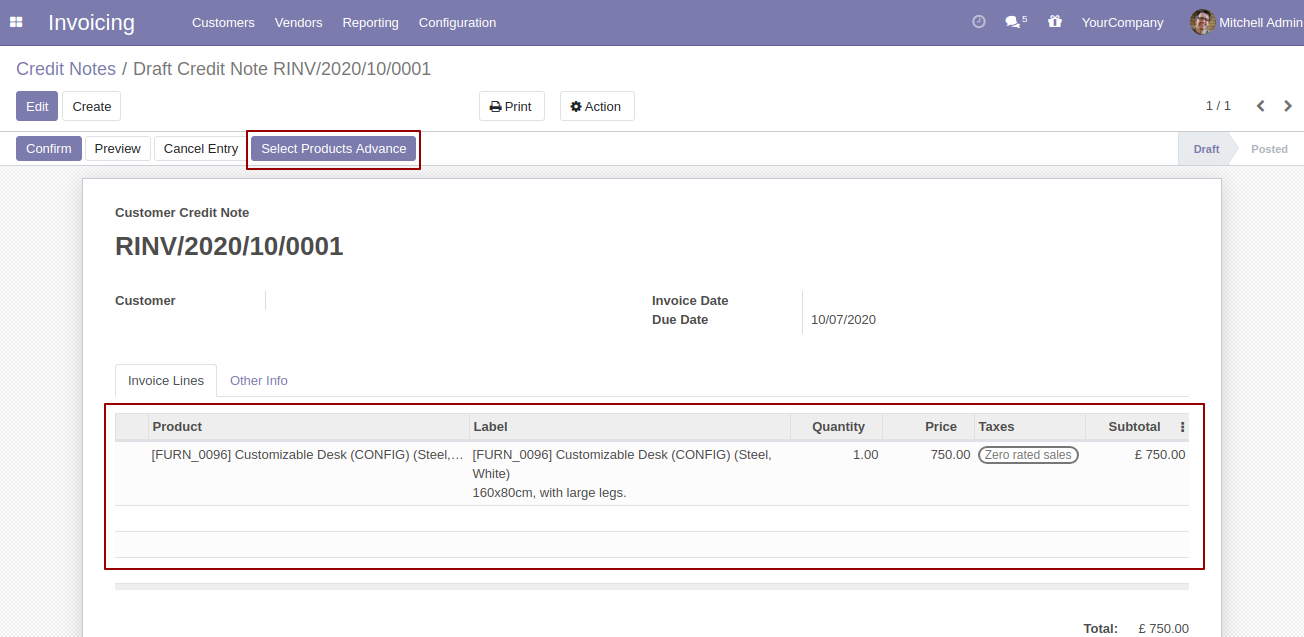Click the Posted status stage
Screen dimensions: 1304x637
coord(1269,149)
